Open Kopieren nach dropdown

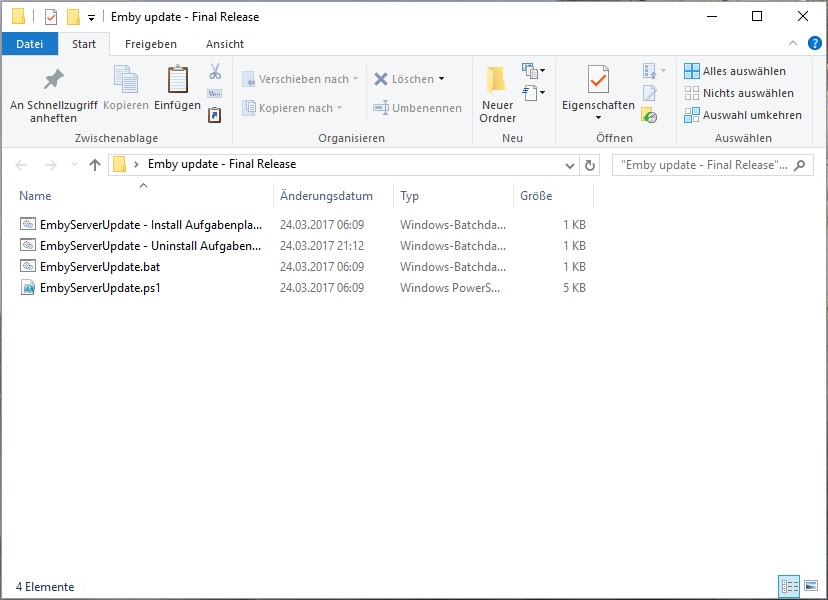pos(293,108)
